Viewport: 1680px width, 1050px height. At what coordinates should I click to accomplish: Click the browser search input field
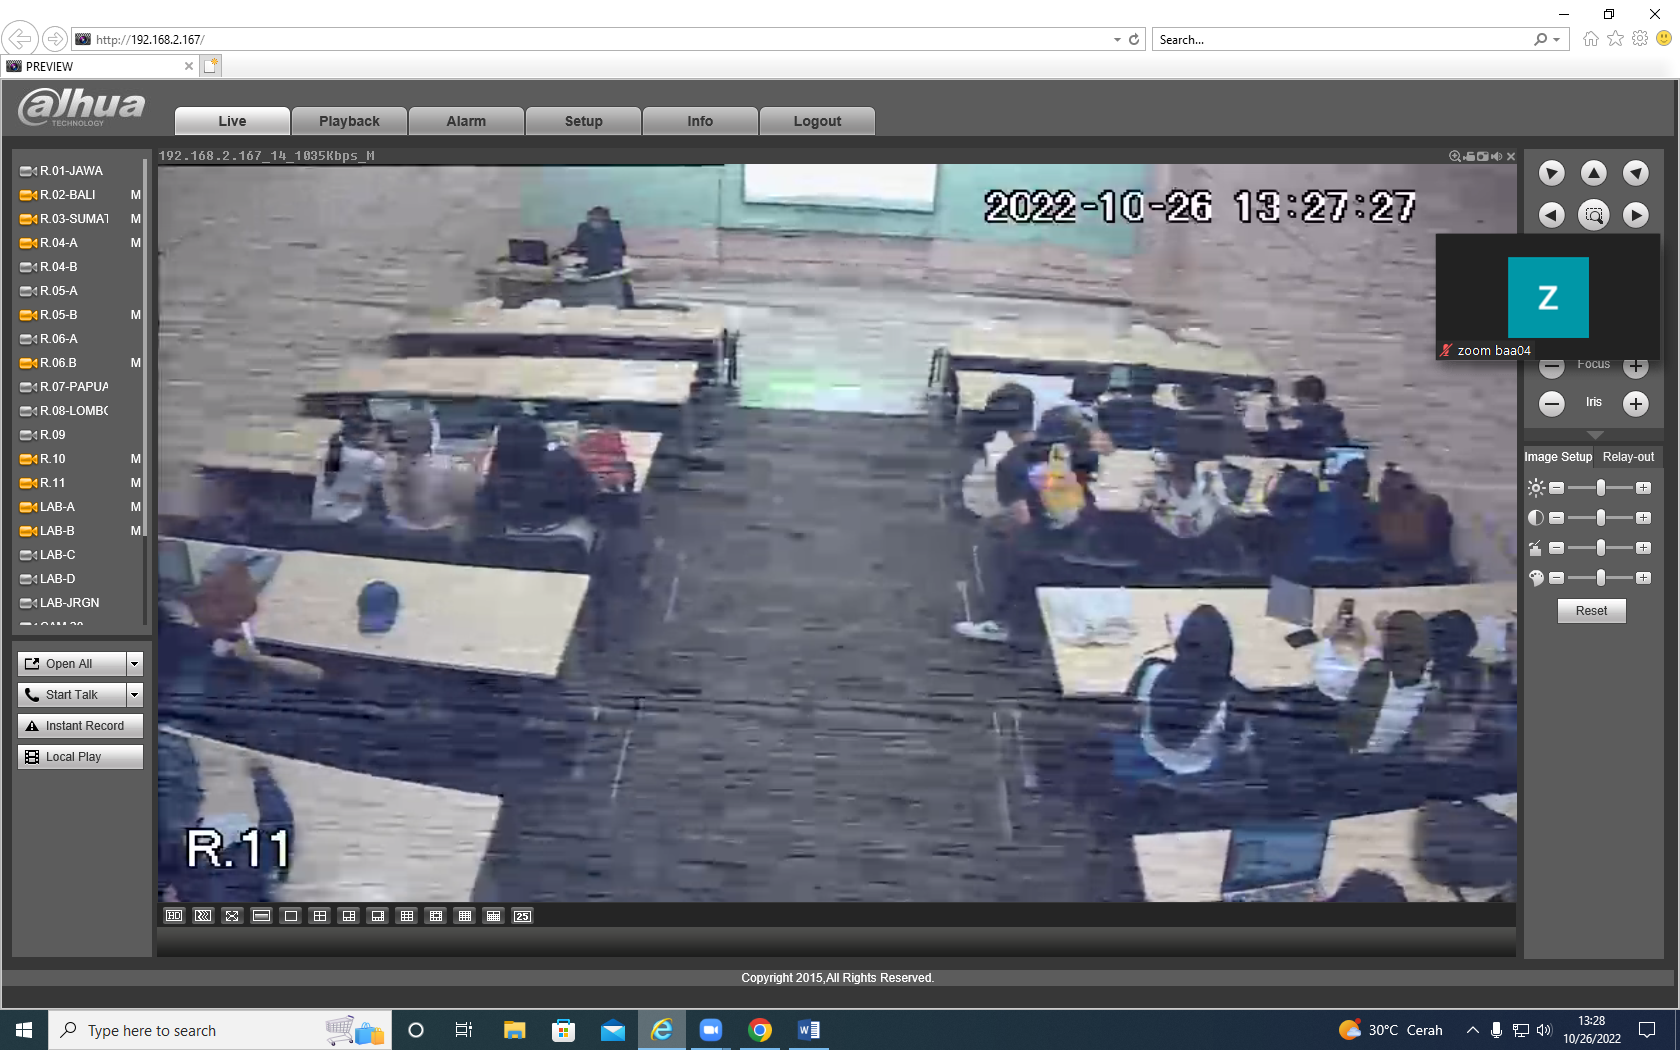[1343, 40]
